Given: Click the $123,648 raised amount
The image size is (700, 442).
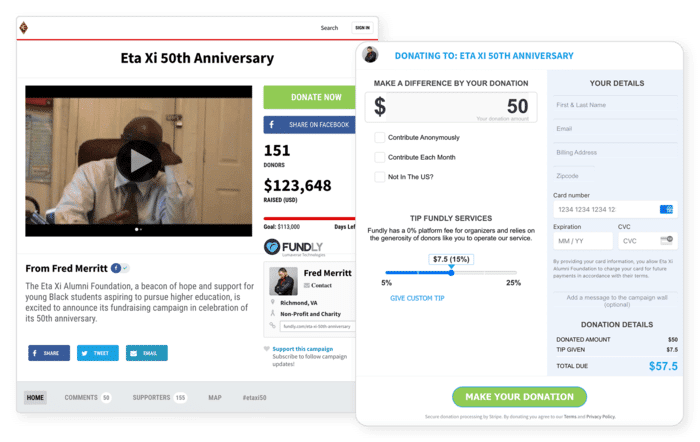Looking at the screenshot, I should pos(297,185).
